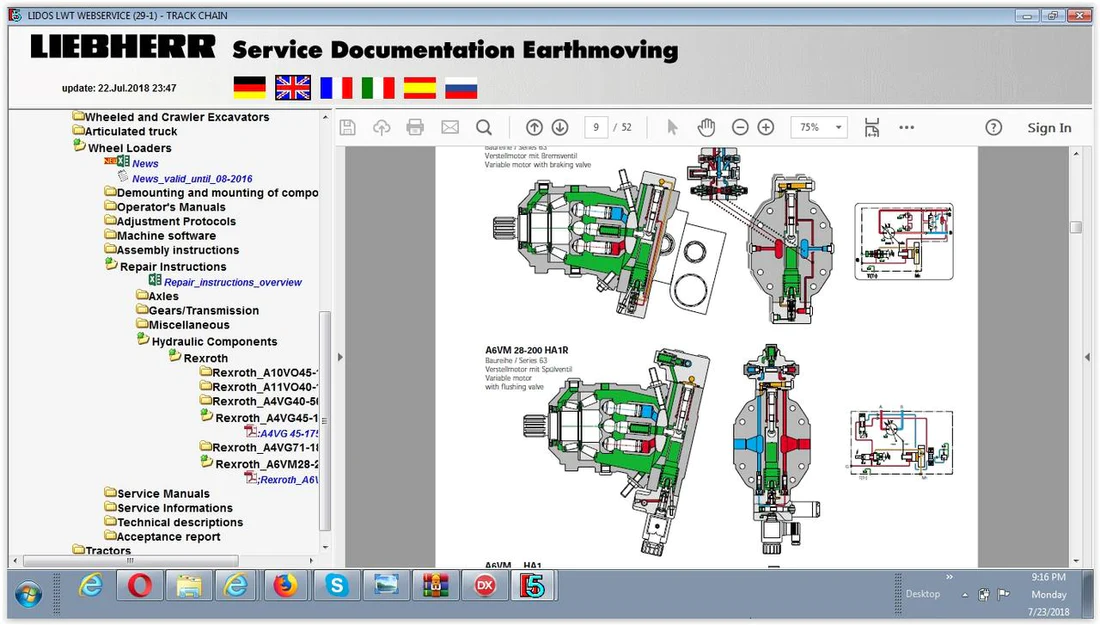Open the Repair_instructions_overview link
This screenshot has height=625, width=1100.
(232, 282)
